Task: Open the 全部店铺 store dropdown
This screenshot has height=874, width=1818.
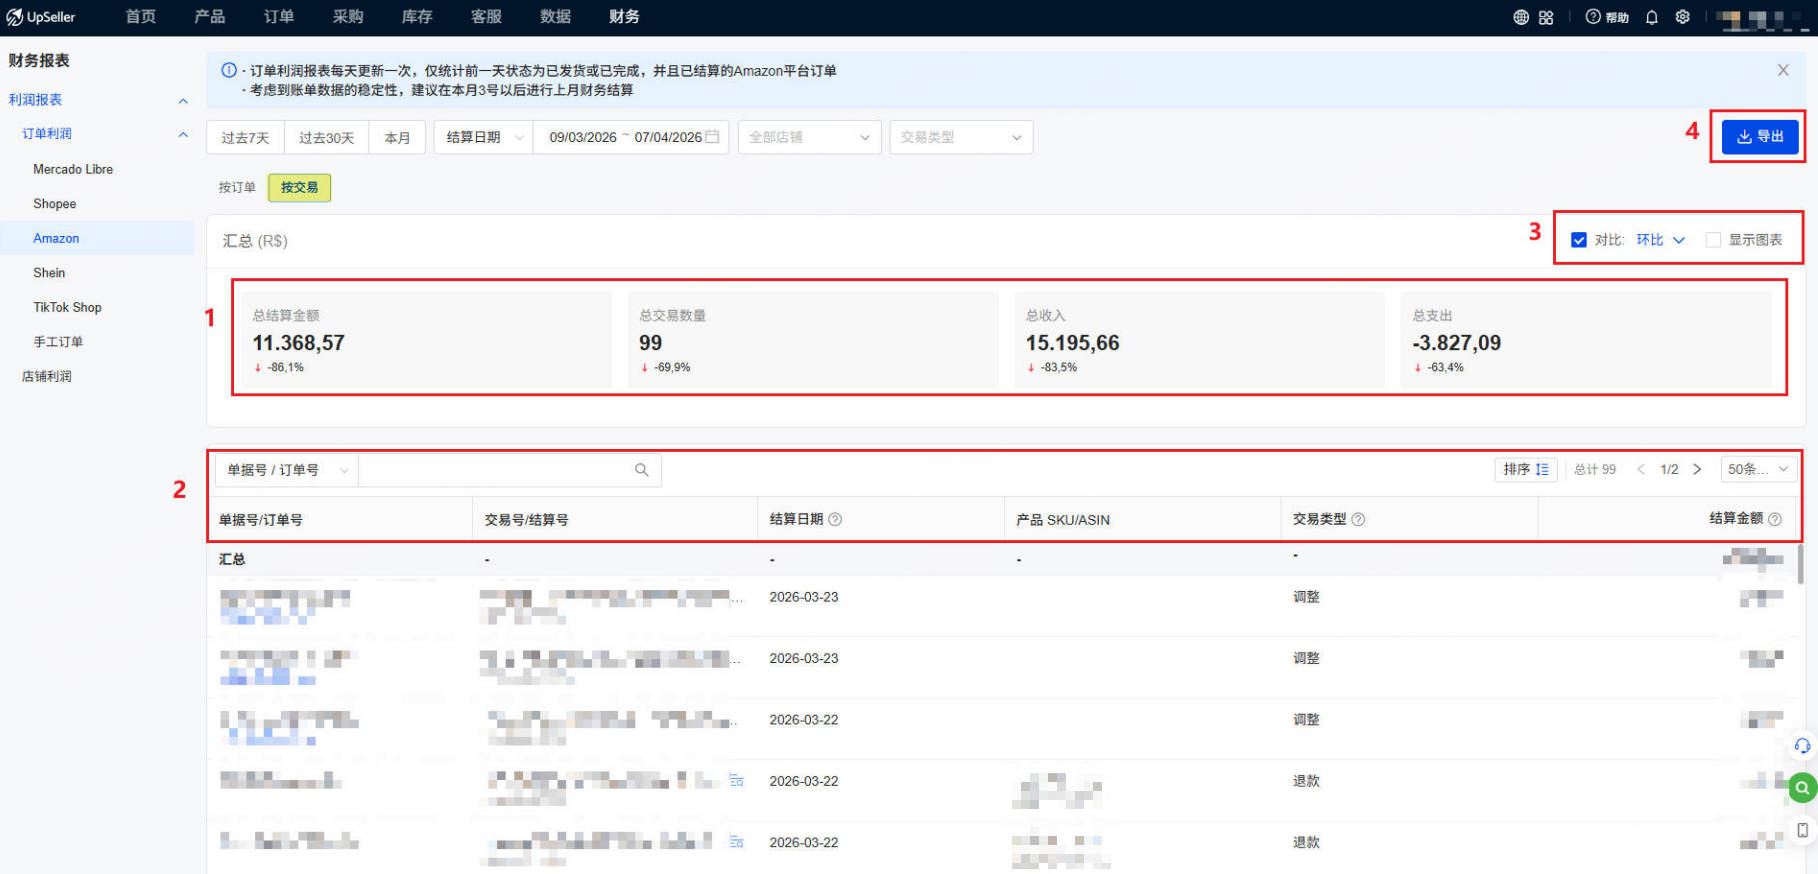Action: tap(809, 137)
